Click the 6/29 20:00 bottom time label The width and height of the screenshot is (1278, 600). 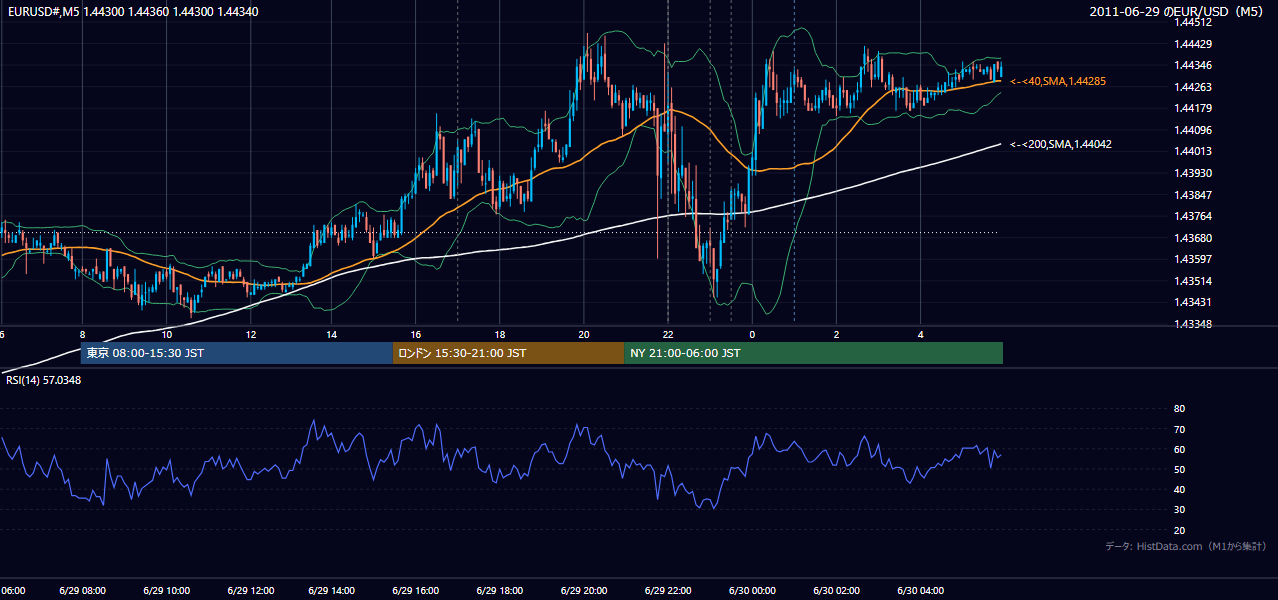pos(584,591)
